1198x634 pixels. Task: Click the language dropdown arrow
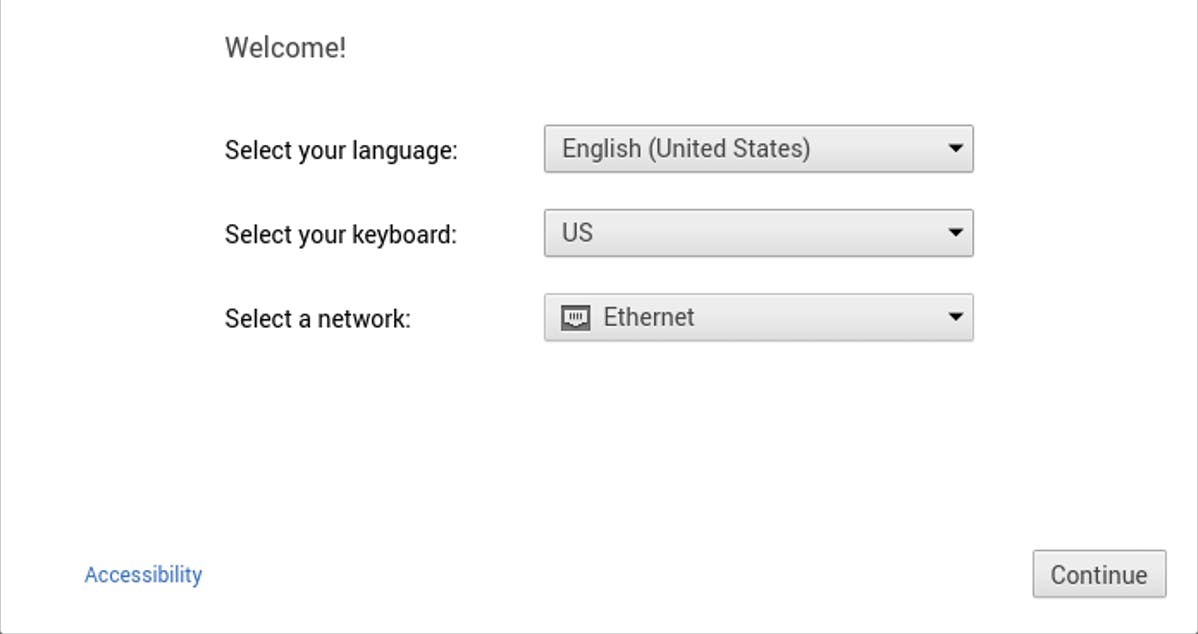tap(955, 149)
